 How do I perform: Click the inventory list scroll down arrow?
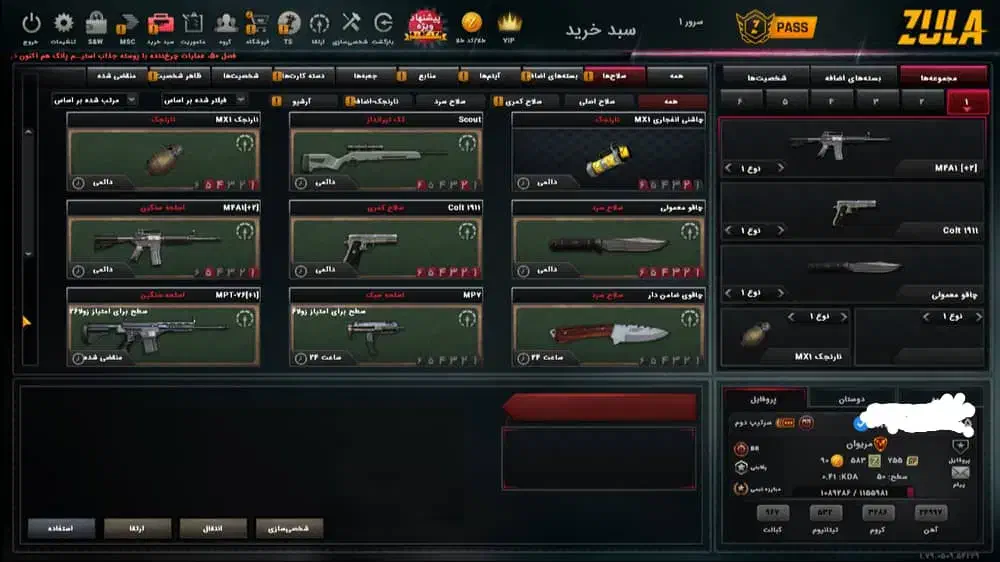(x=28, y=254)
